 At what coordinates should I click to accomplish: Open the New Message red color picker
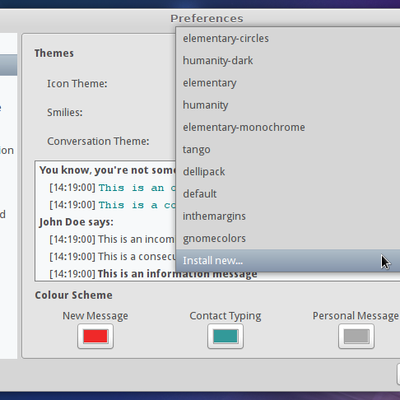click(95, 336)
